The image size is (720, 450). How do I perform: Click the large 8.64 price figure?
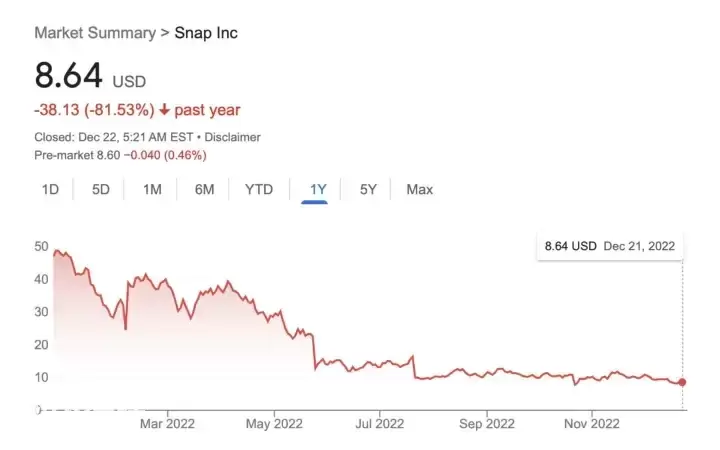67,78
